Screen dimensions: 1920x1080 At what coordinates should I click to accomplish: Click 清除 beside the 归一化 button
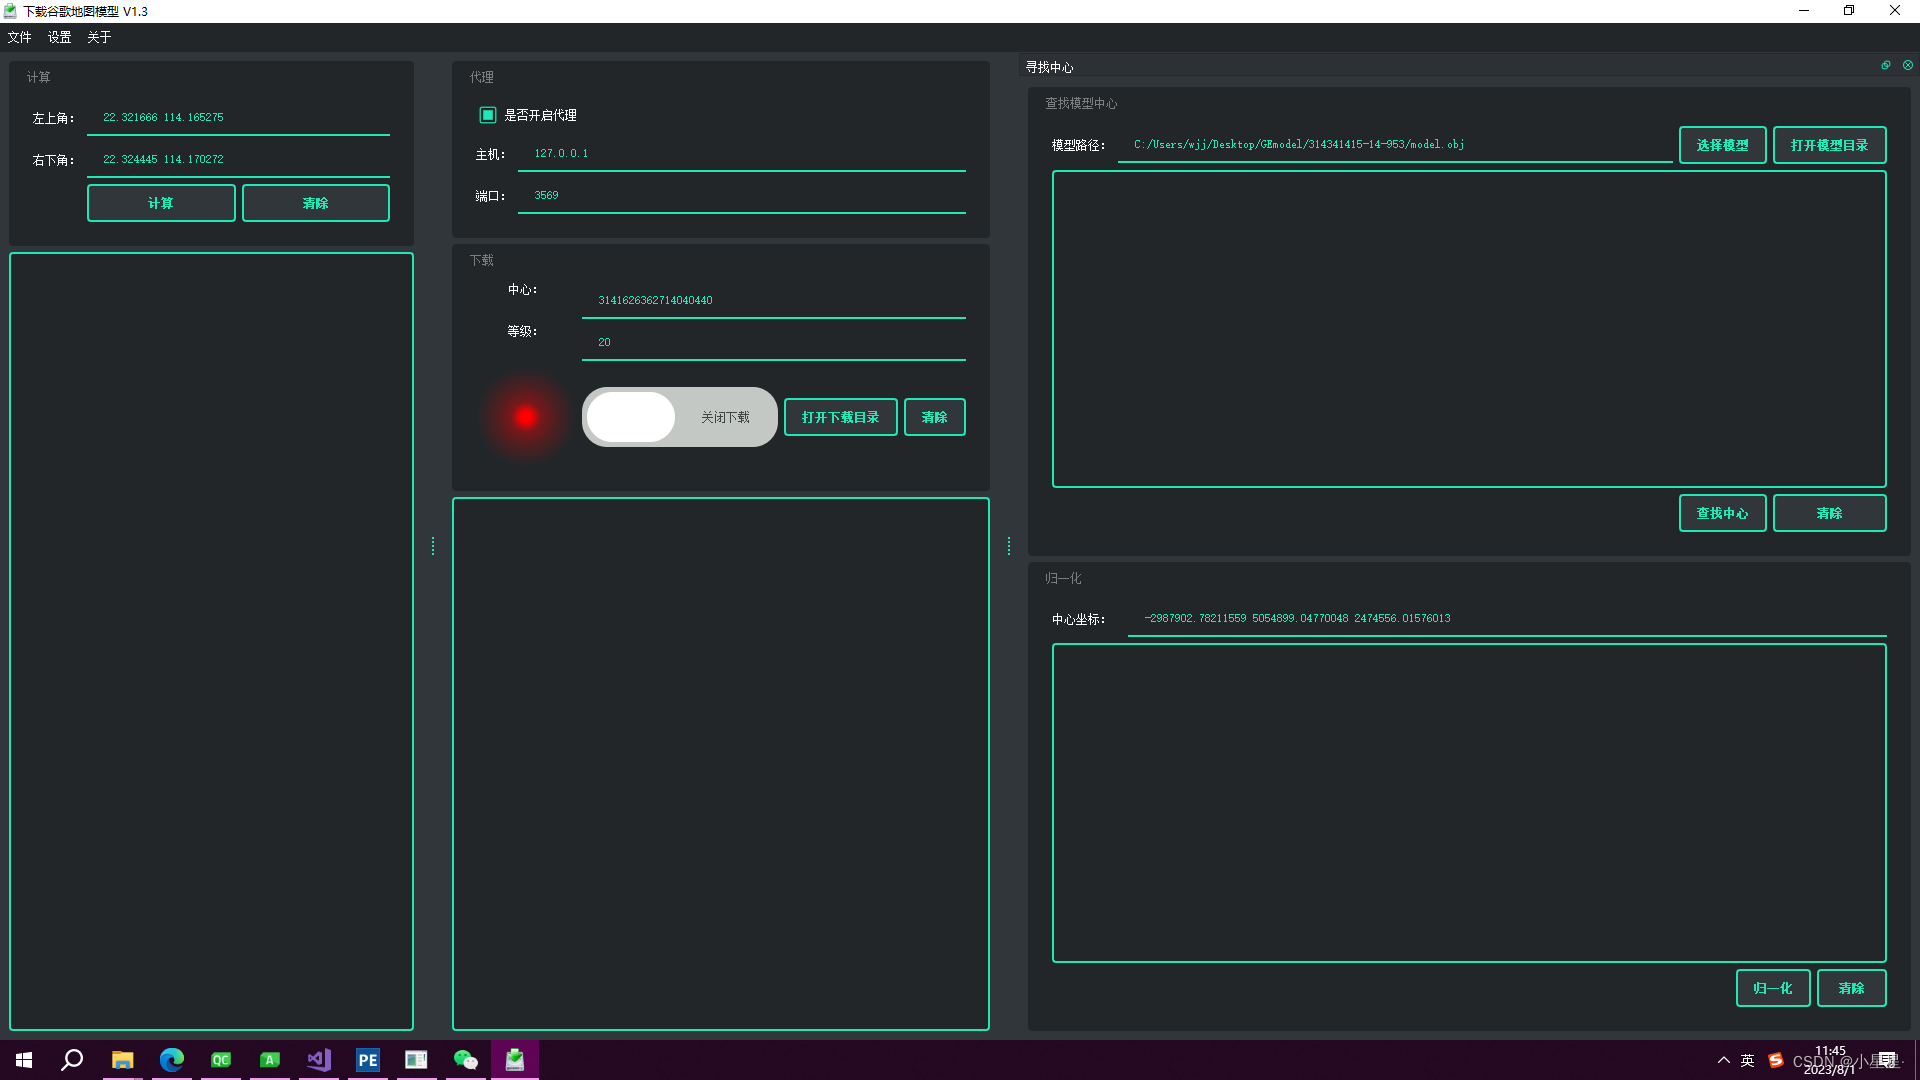[x=1851, y=988]
